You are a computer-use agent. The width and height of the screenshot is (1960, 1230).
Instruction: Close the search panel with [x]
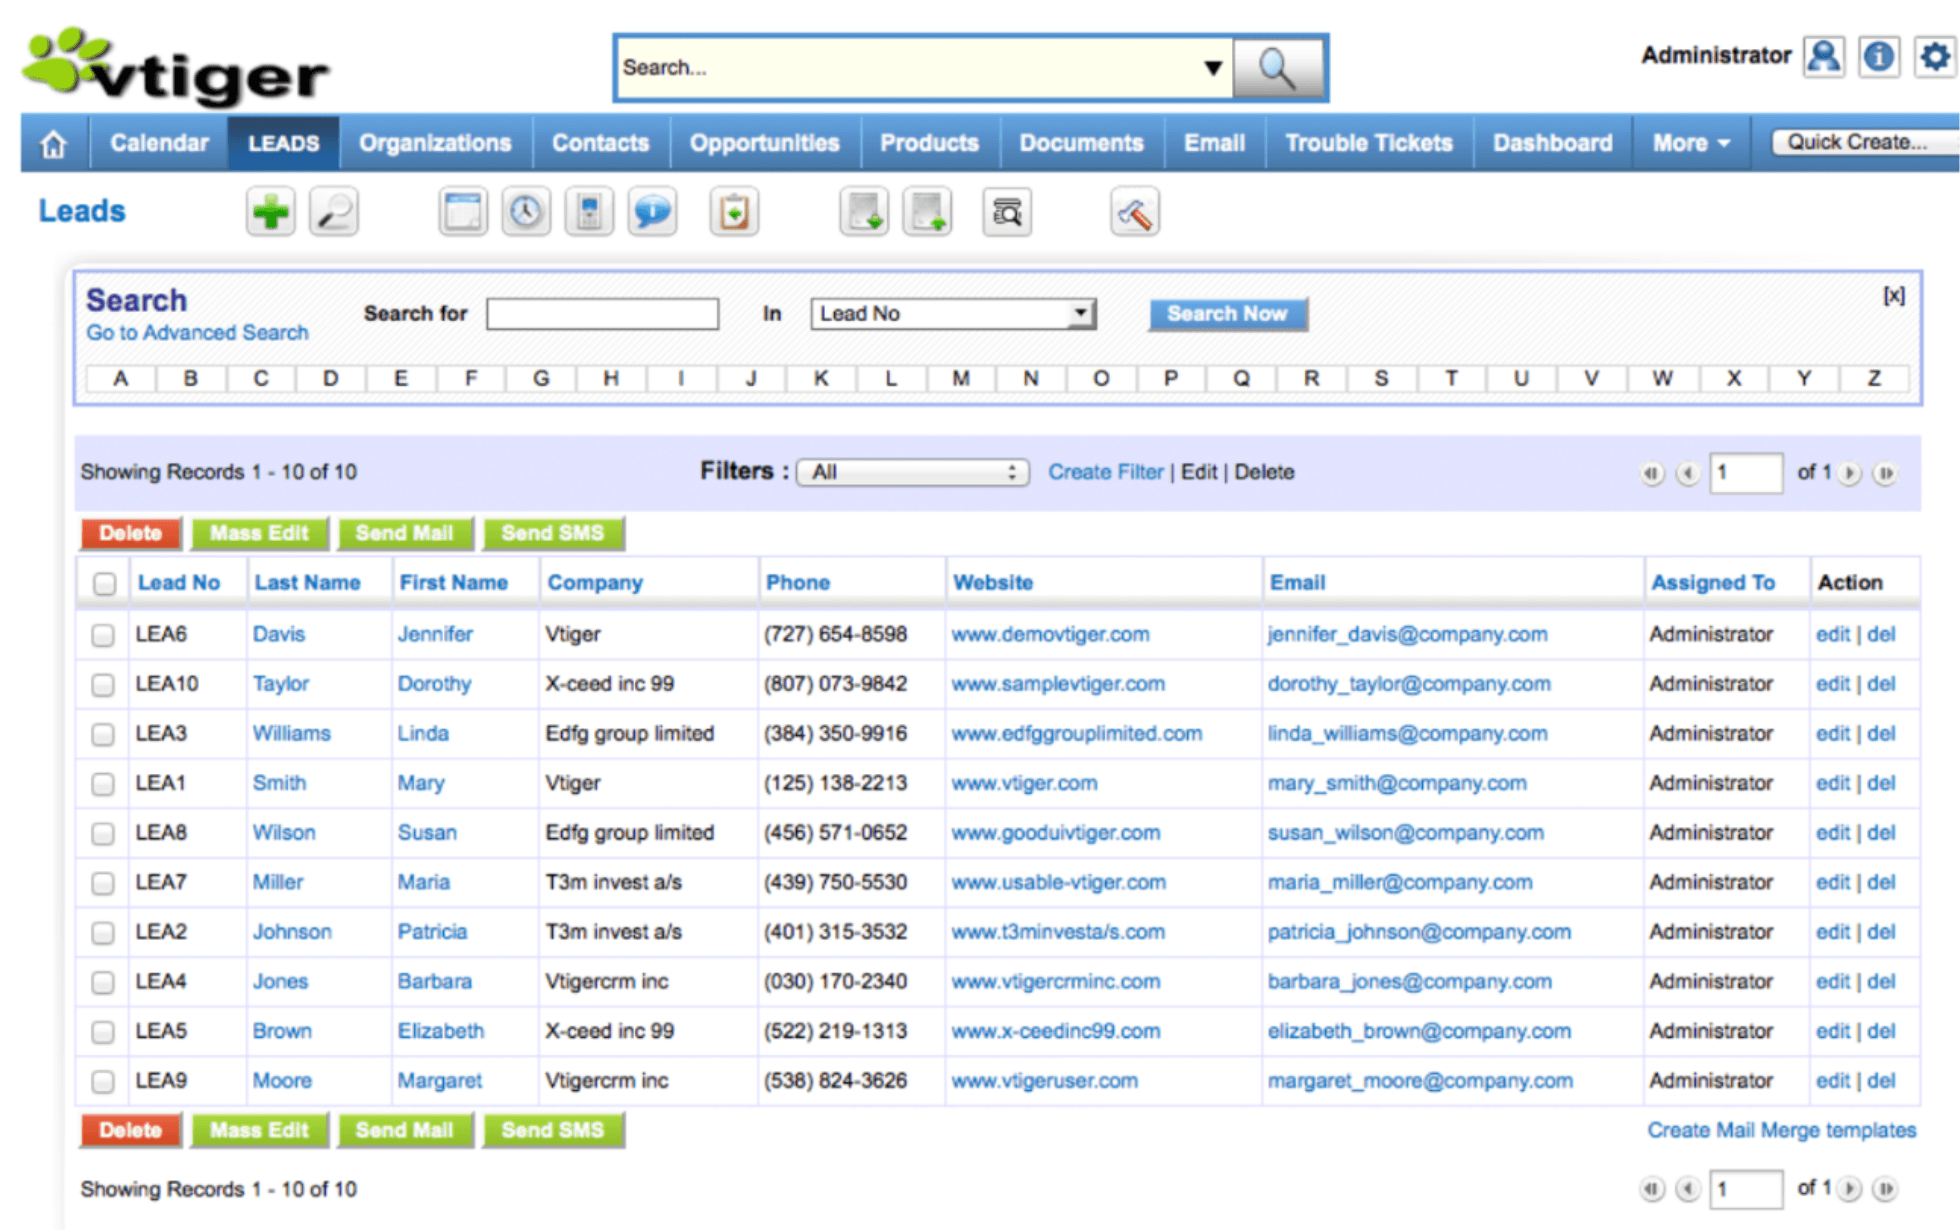1894,296
